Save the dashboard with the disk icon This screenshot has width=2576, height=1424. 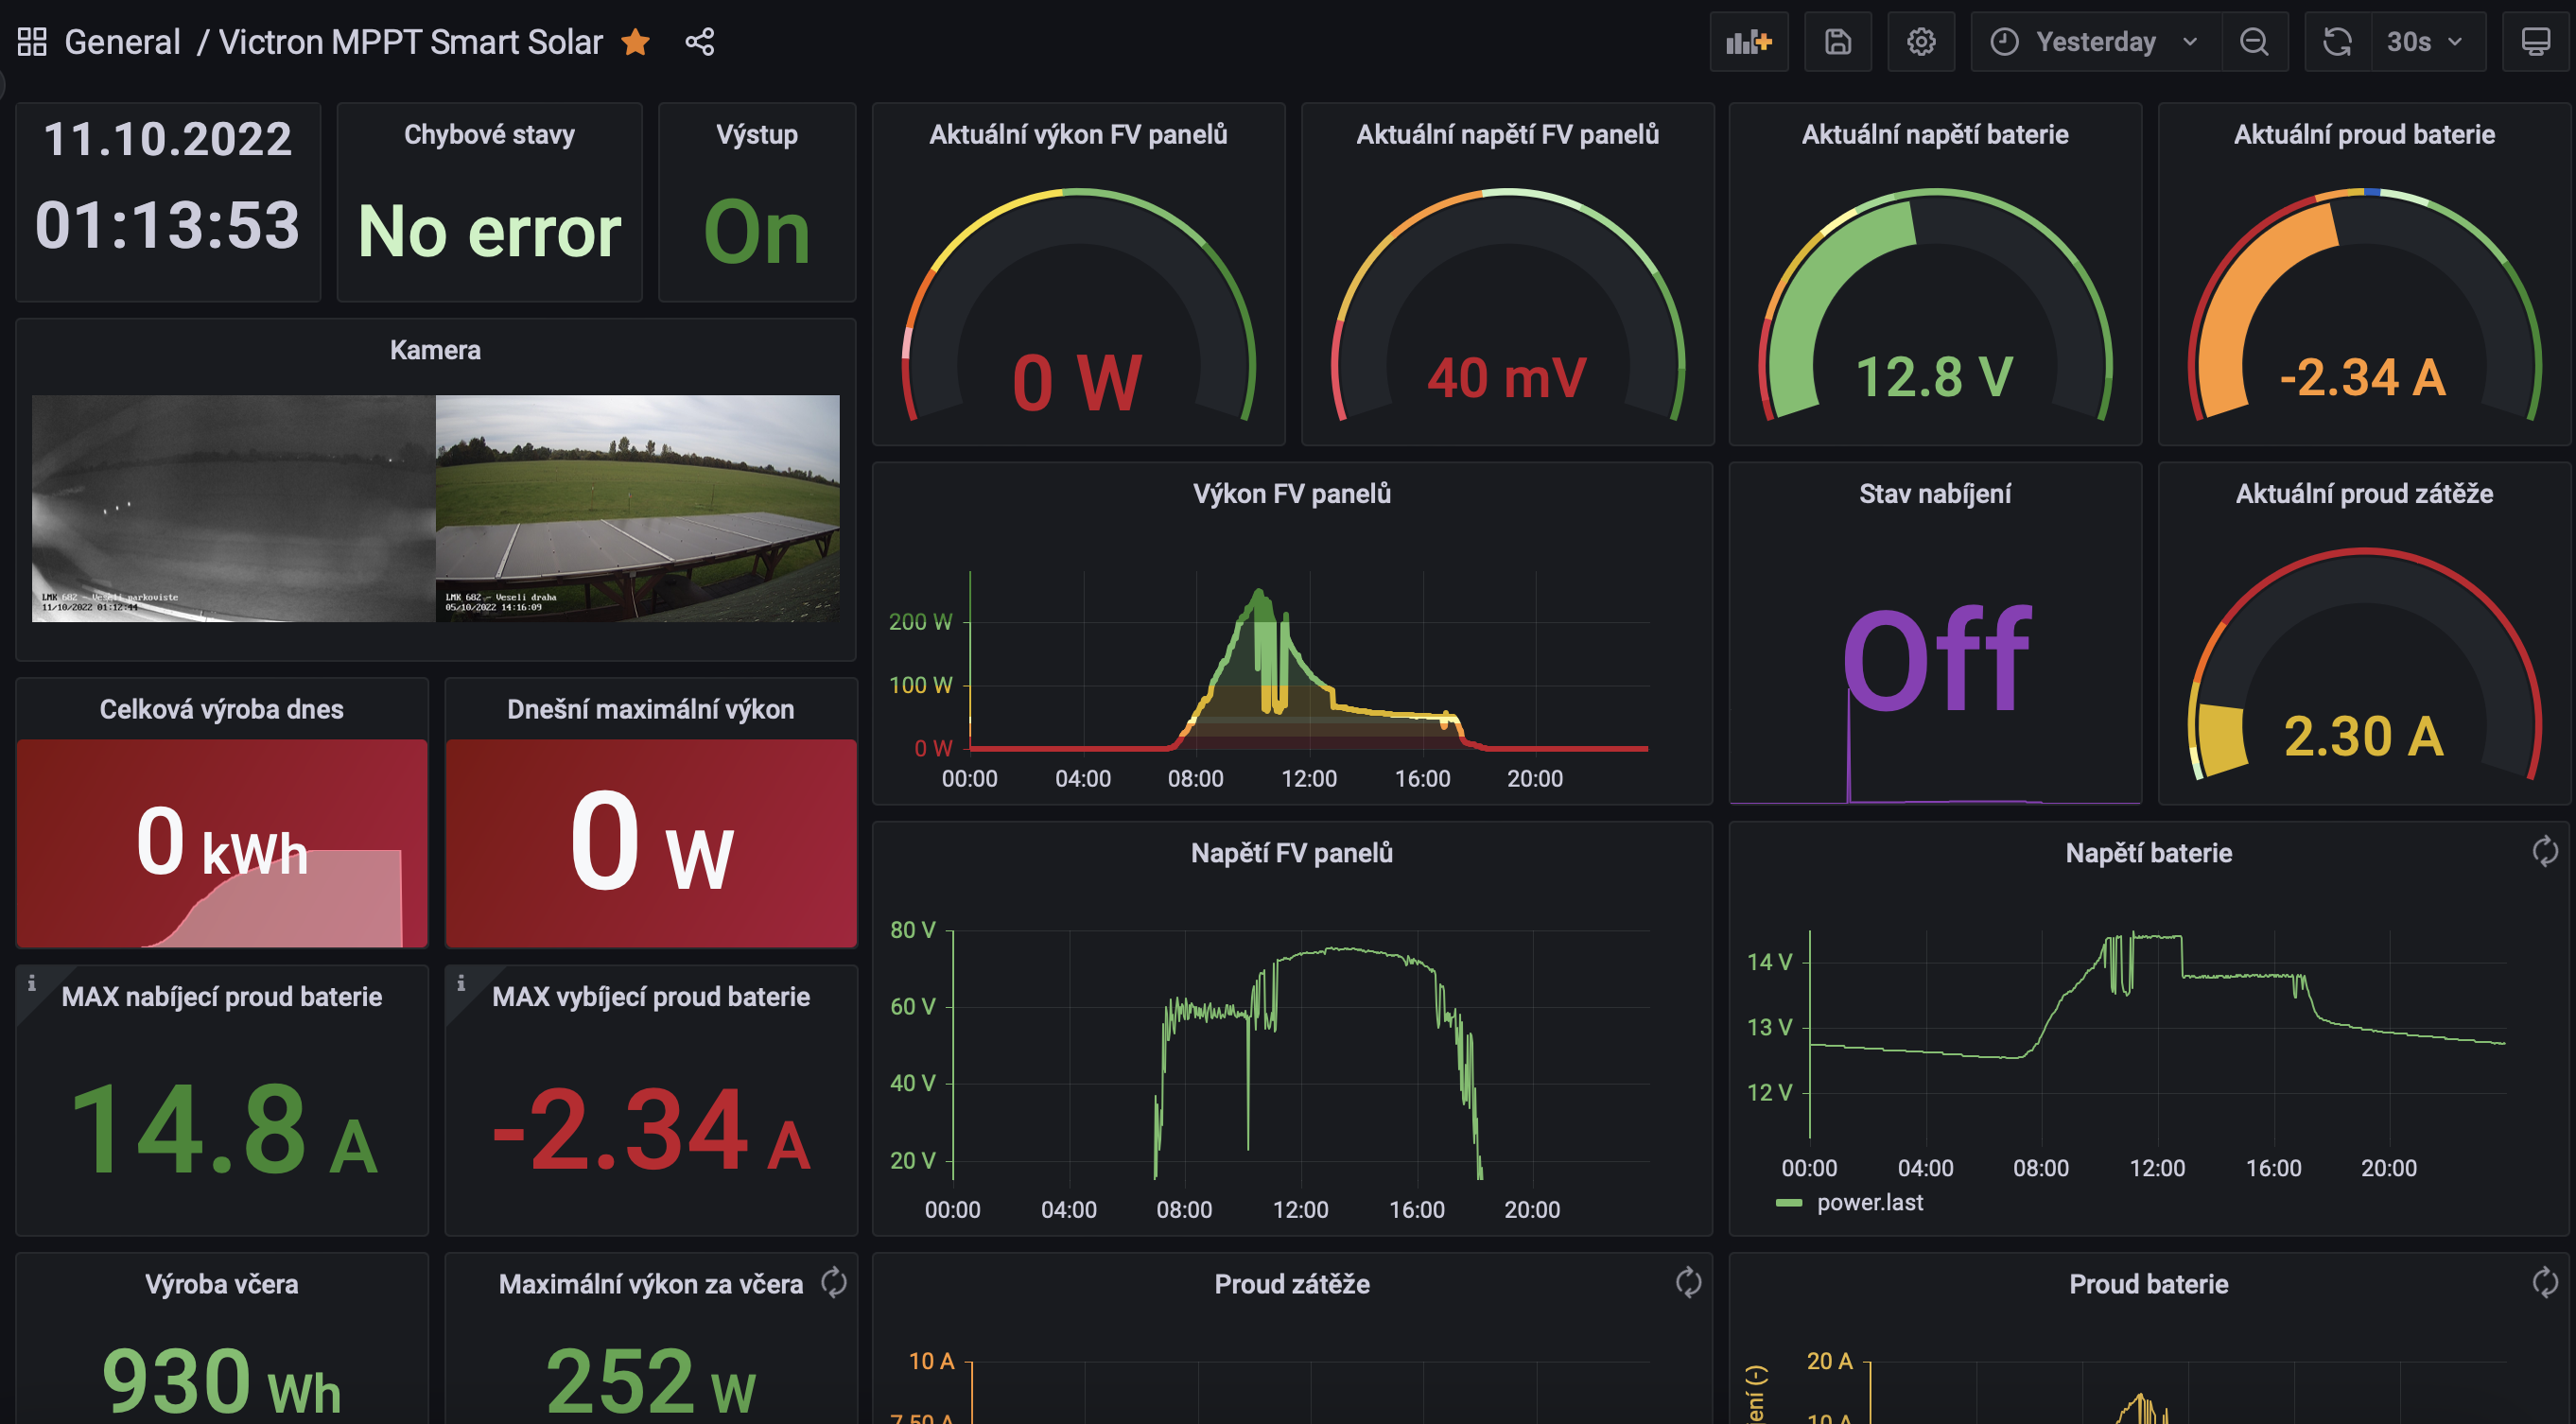coord(1837,42)
